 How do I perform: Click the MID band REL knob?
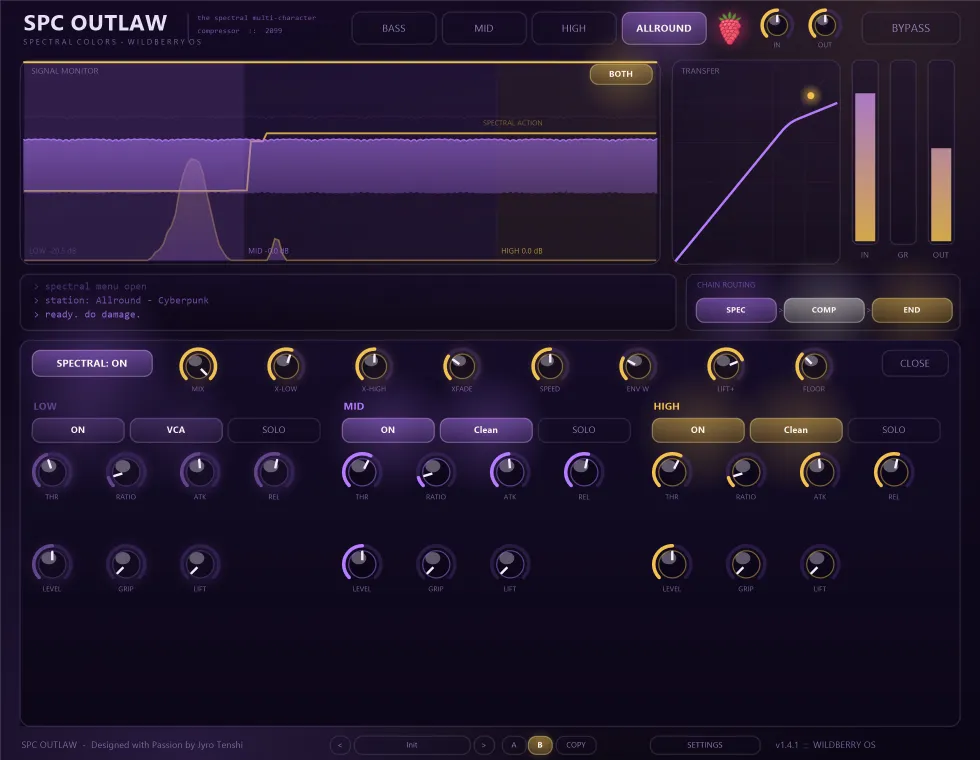click(584, 471)
